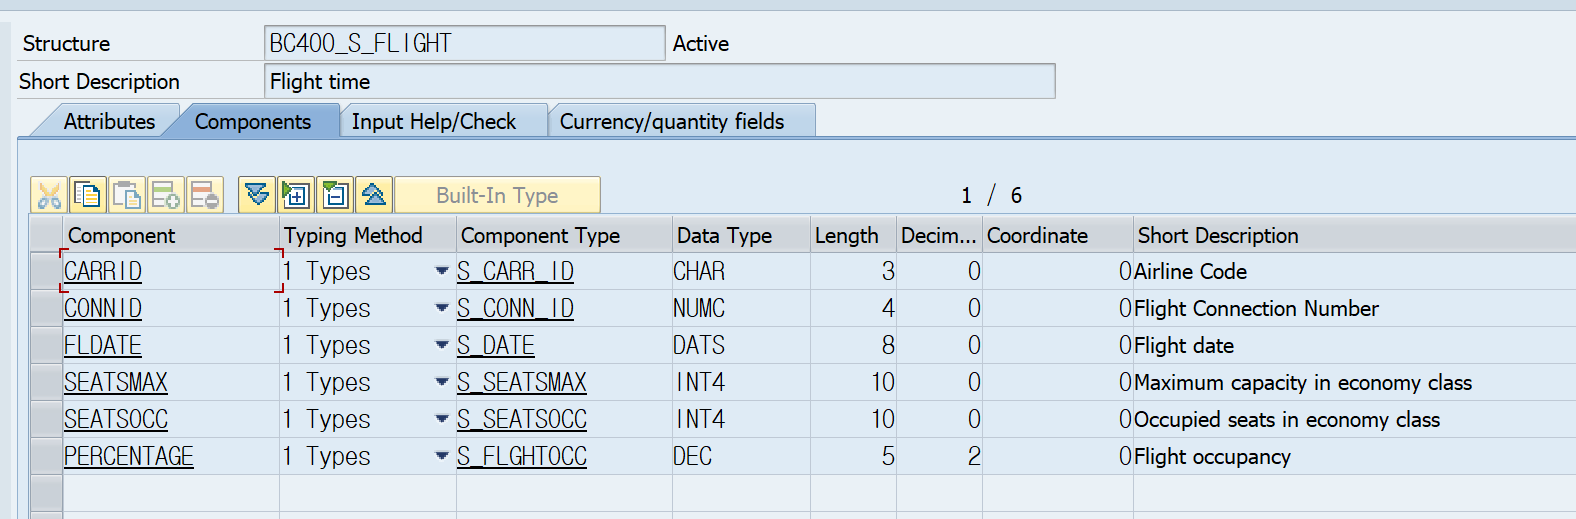Click the Structure name field BC400_S_FLIGHT
This screenshot has width=1576, height=519.
[465, 43]
